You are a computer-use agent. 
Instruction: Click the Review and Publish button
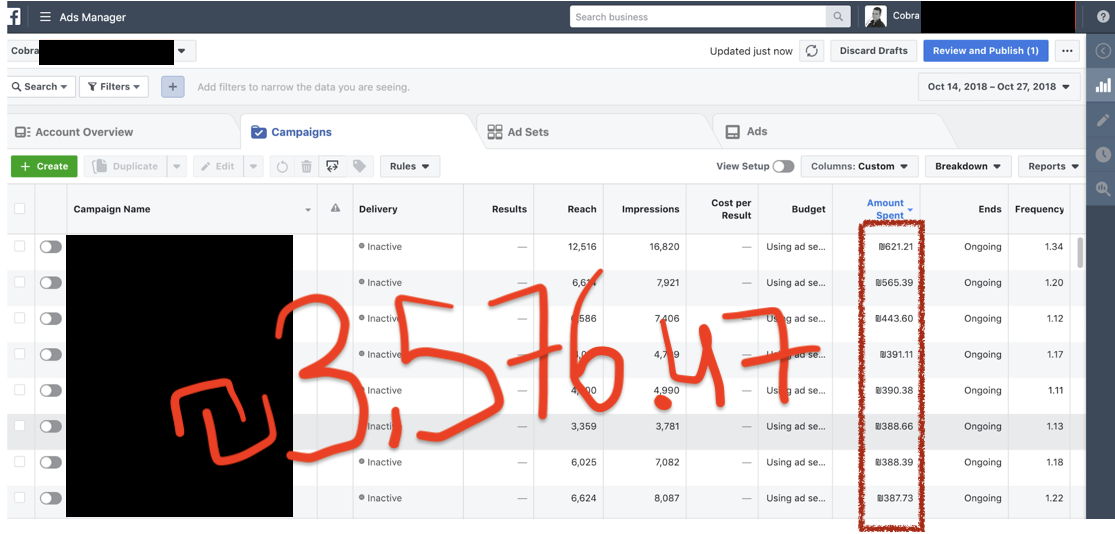coord(985,51)
